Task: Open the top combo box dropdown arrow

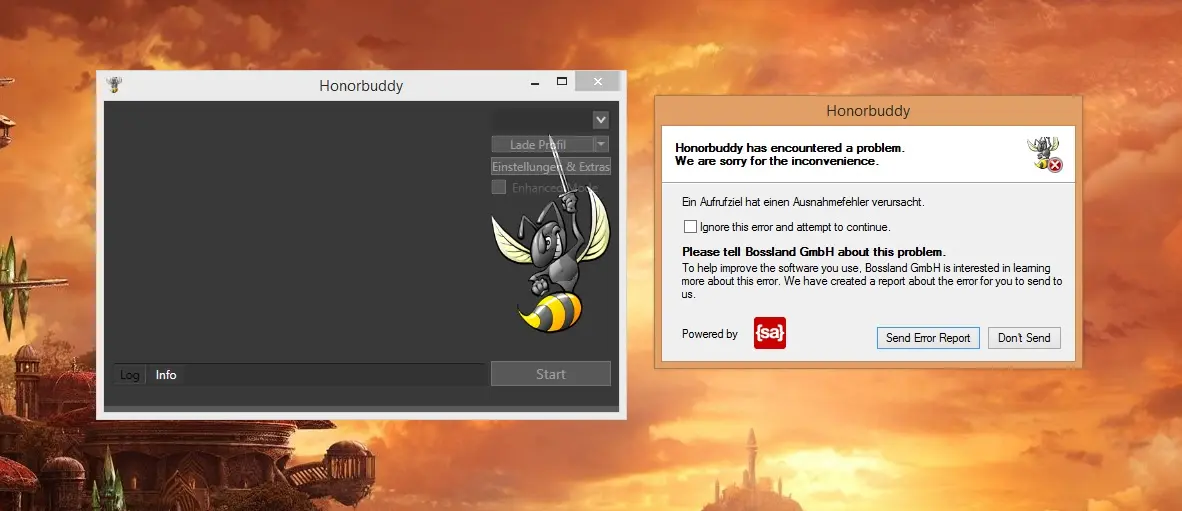Action: pyautogui.click(x=601, y=120)
